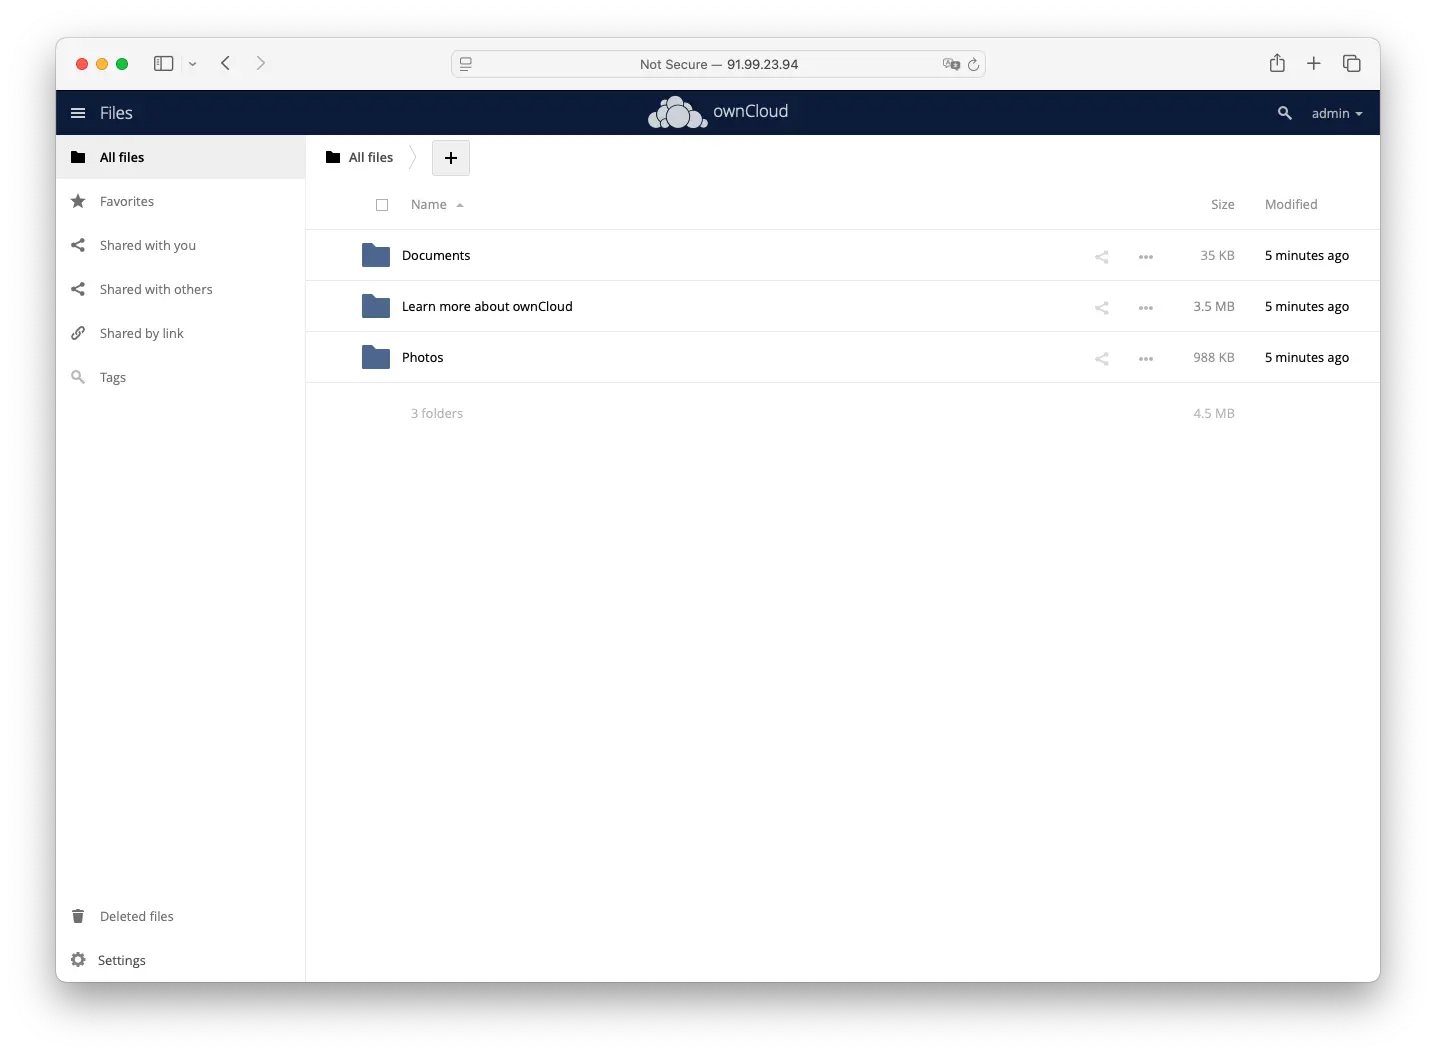This screenshot has height=1056, width=1436.
Task: Switch to All files view
Action: click(120, 157)
